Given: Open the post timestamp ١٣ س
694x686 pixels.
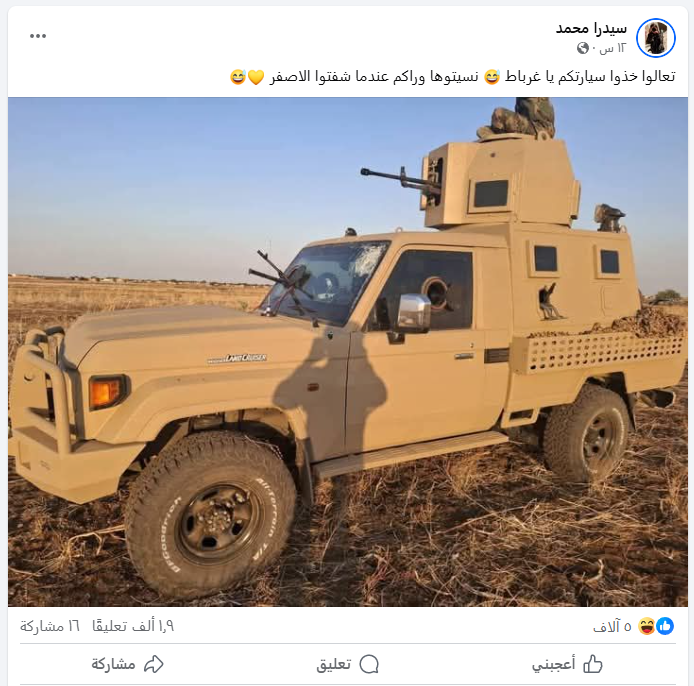Looking at the screenshot, I should point(613,48).
